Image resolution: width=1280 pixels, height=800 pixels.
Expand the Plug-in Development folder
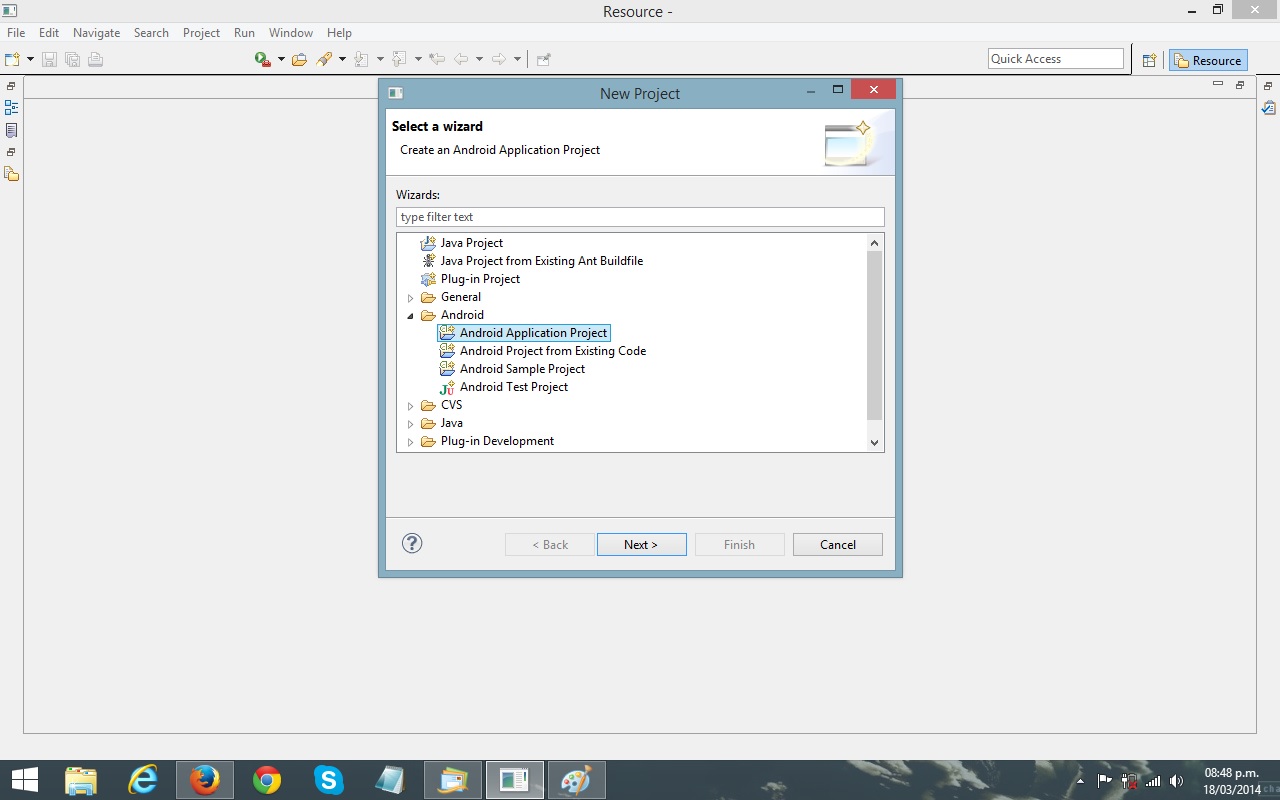[x=410, y=442]
